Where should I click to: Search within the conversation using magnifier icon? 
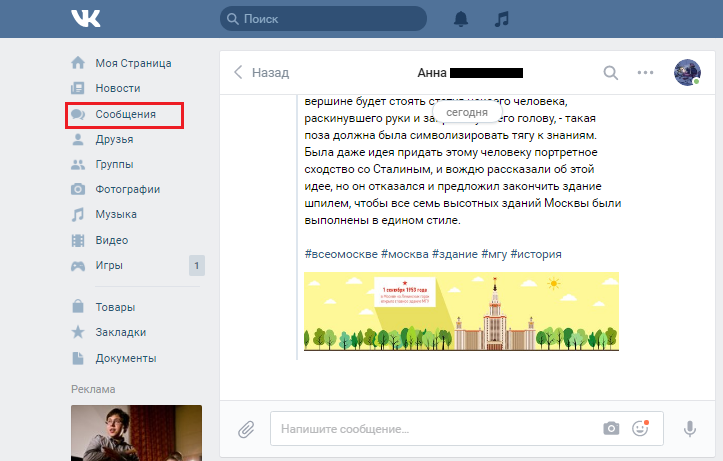coord(611,72)
